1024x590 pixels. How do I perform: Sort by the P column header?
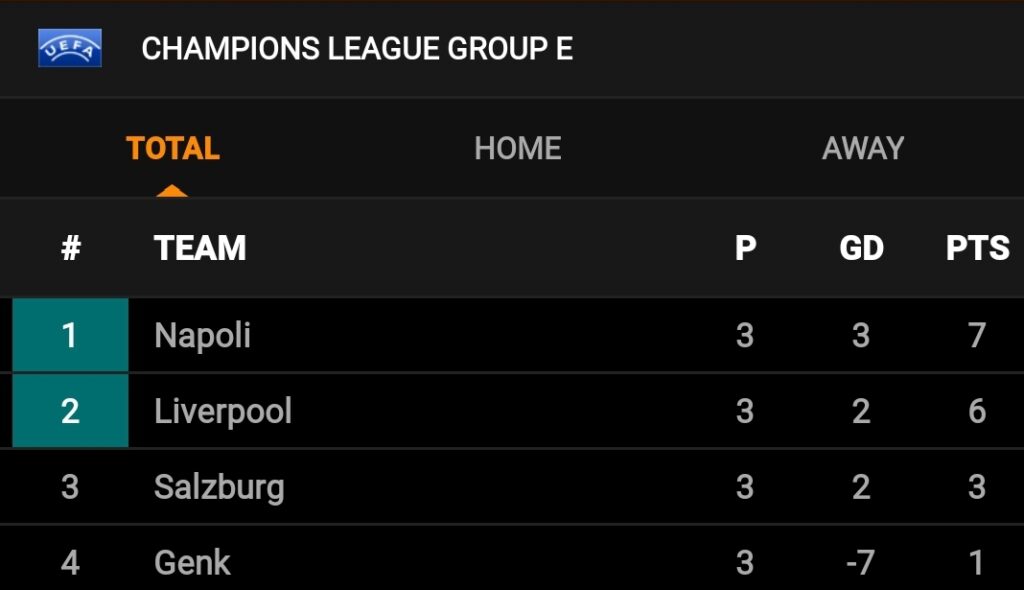click(745, 248)
